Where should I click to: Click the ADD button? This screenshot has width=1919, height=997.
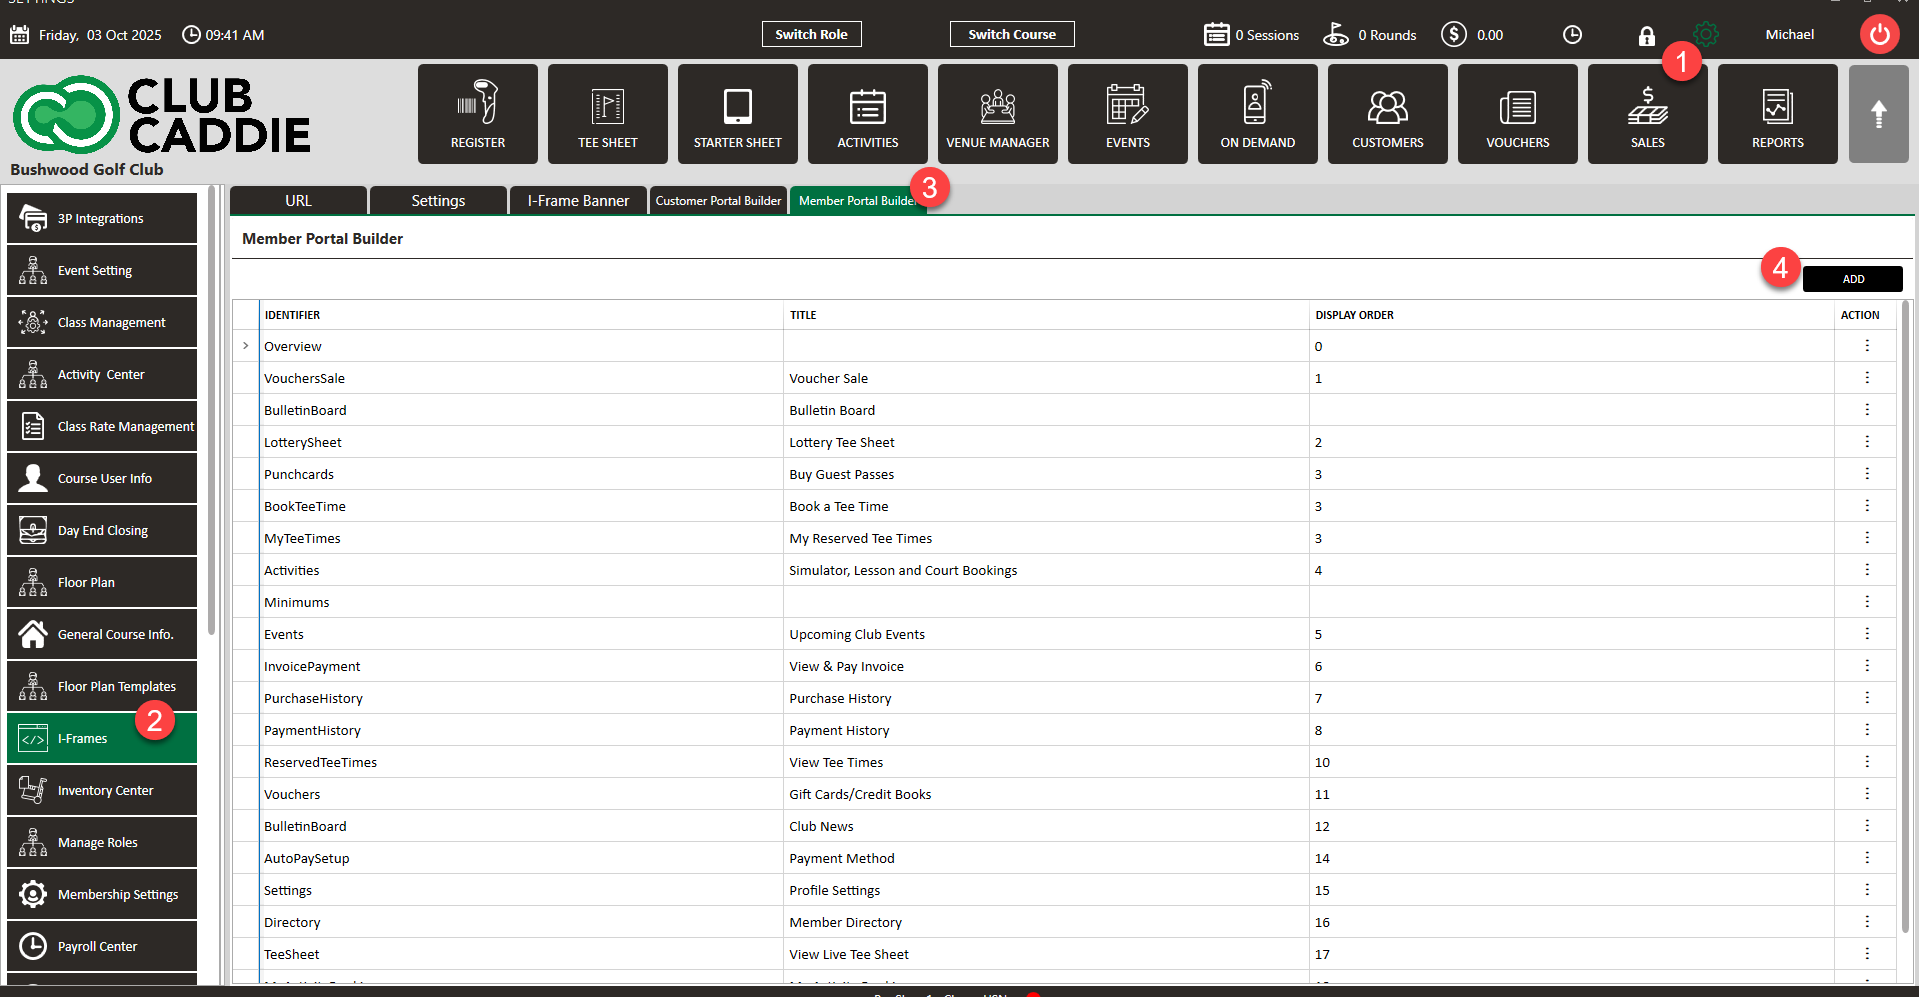1852,279
